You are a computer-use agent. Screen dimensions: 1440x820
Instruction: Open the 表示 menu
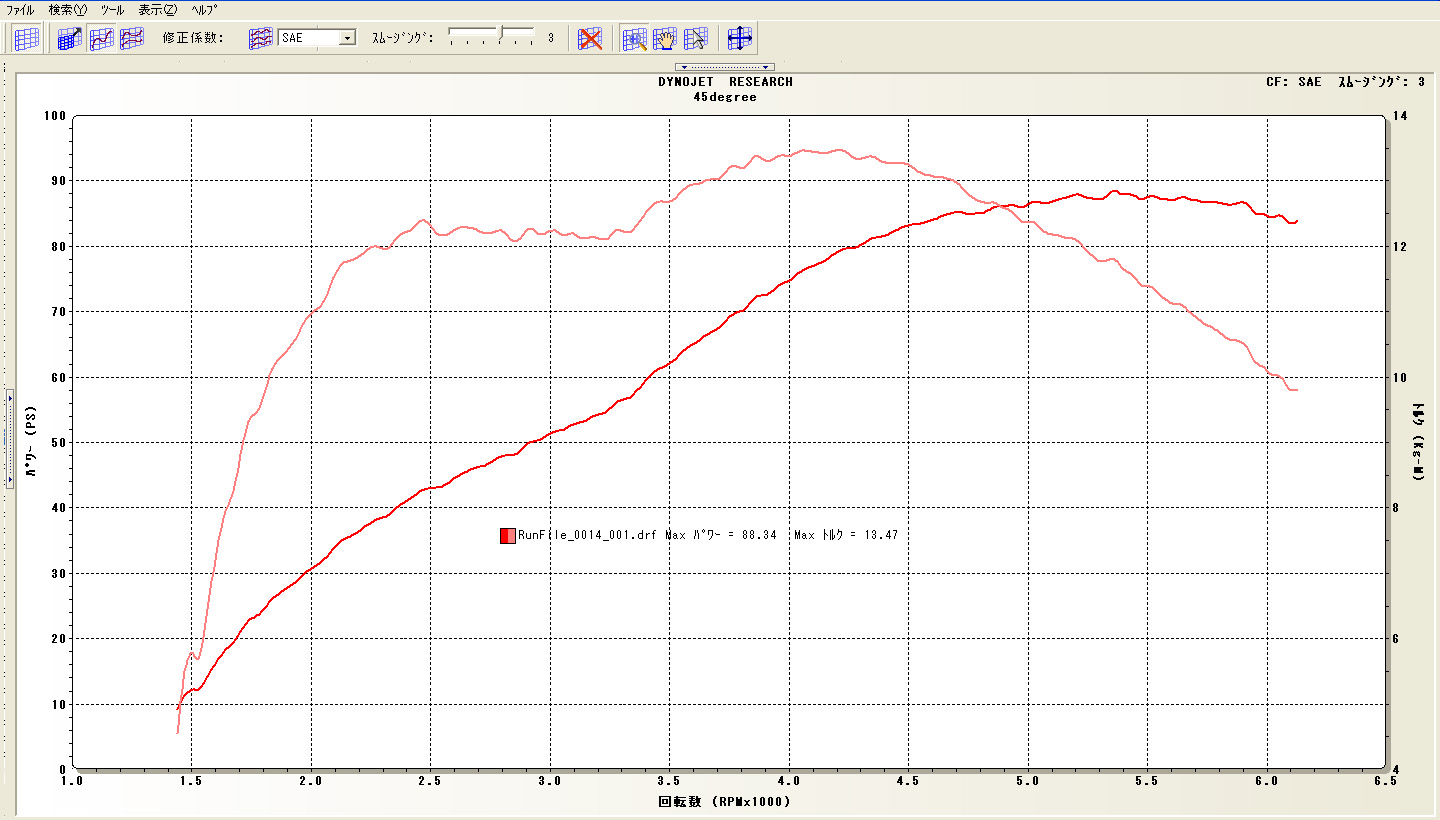[x=157, y=9]
